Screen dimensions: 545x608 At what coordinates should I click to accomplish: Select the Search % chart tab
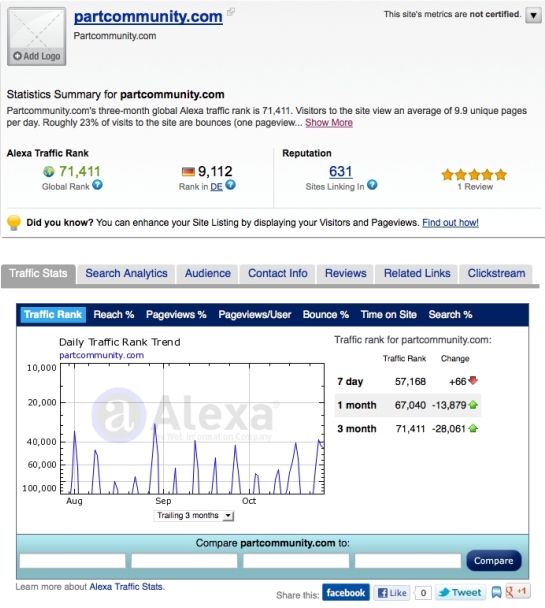click(x=450, y=314)
